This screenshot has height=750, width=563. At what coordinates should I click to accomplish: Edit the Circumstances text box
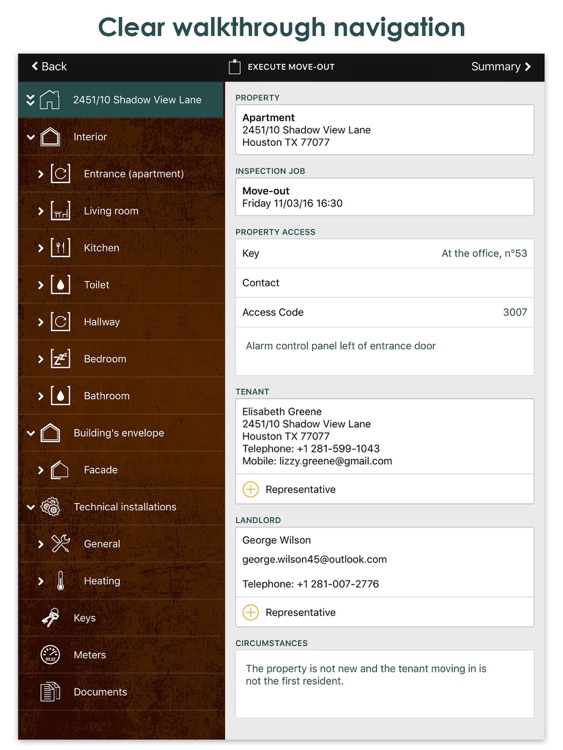(385, 684)
